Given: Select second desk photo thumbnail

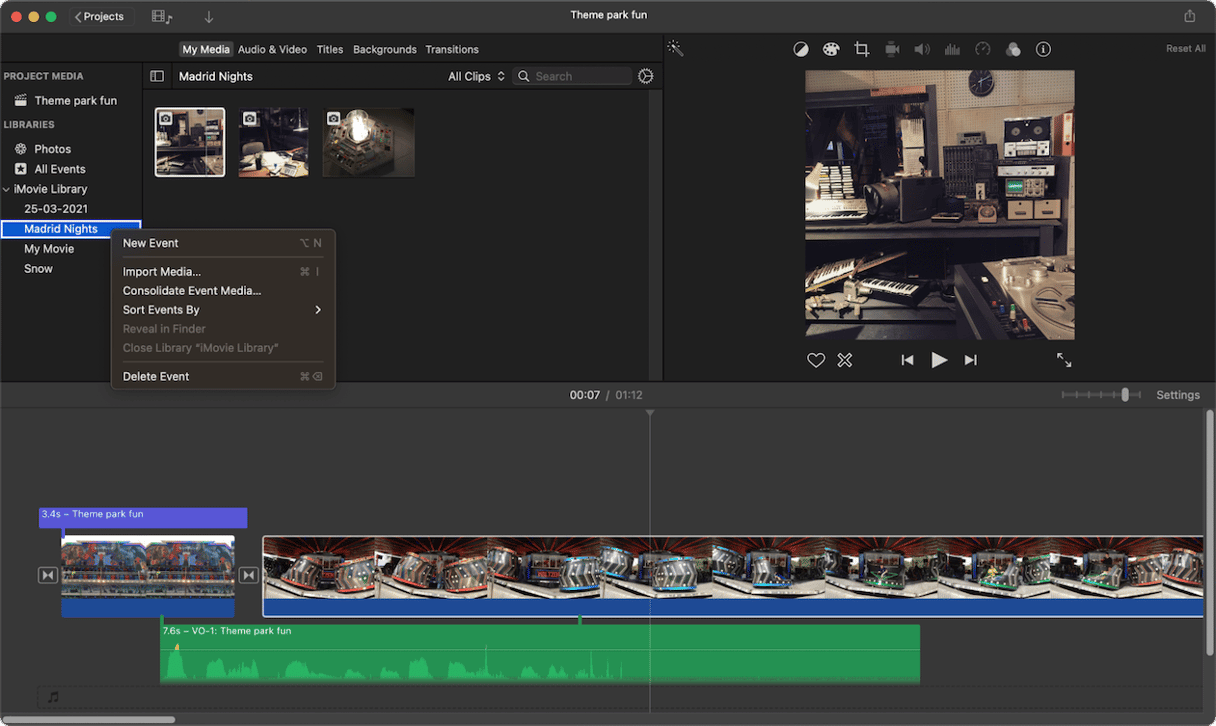Looking at the screenshot, I should click(274, 142).
